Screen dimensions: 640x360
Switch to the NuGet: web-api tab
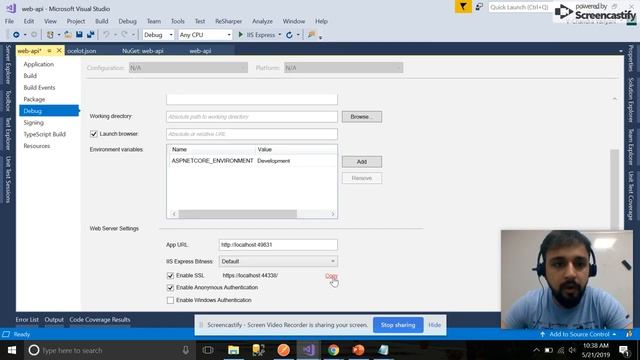(143, 51)
